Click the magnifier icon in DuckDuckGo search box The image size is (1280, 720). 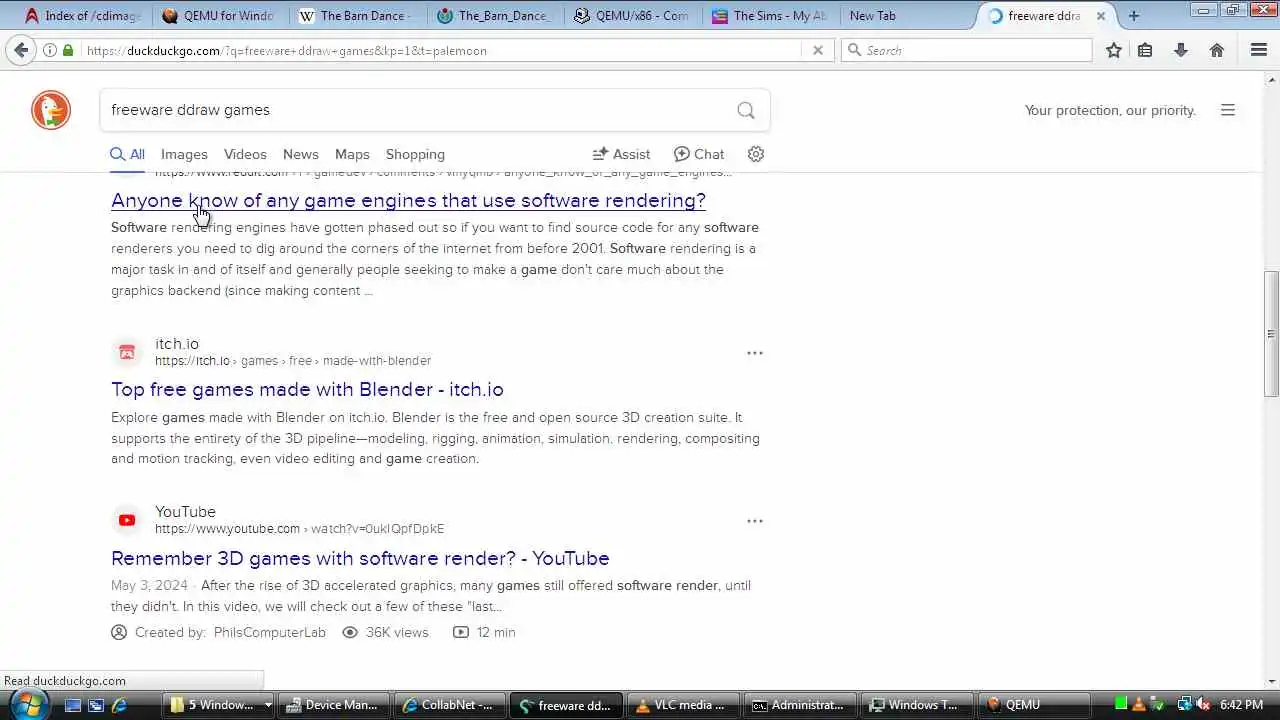tap(746, 110)
